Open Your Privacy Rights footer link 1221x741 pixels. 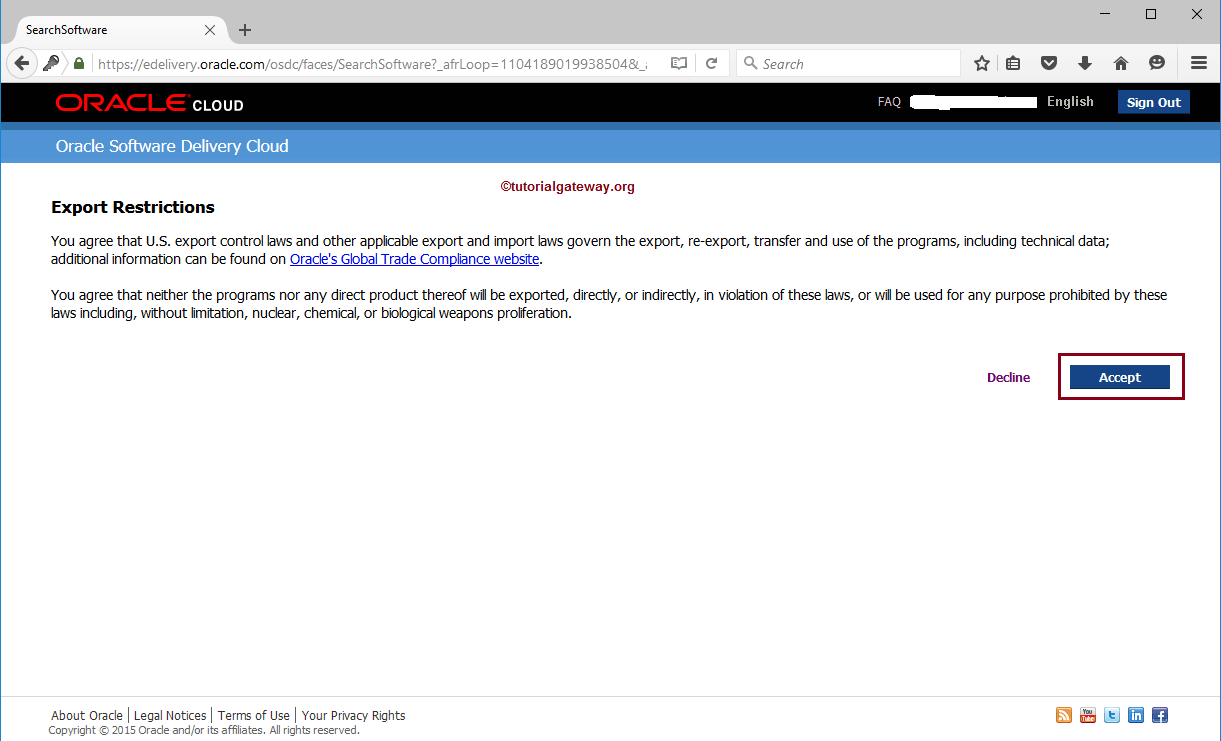354,715
